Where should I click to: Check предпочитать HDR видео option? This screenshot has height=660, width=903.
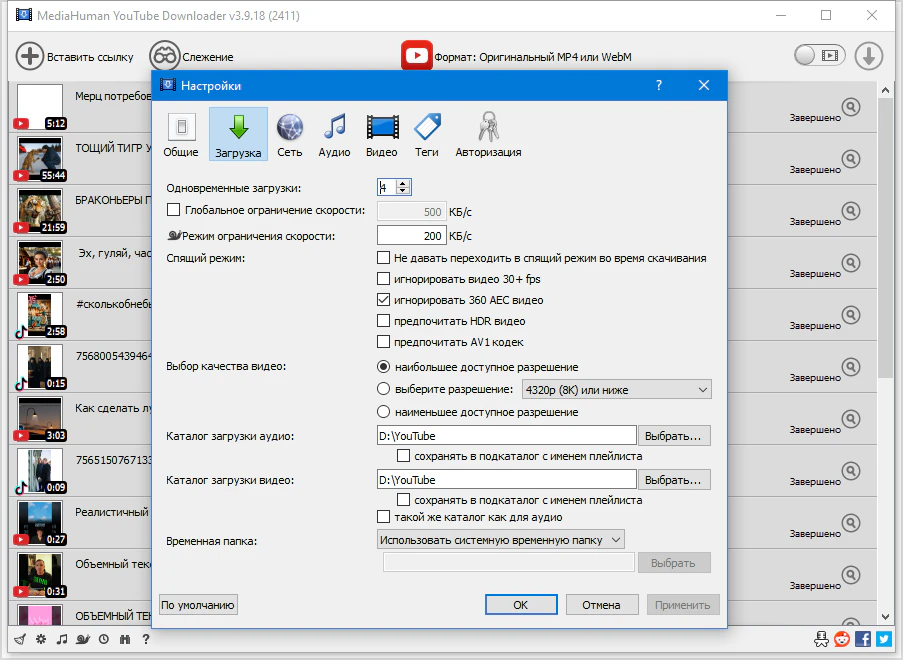click(384, 321)
